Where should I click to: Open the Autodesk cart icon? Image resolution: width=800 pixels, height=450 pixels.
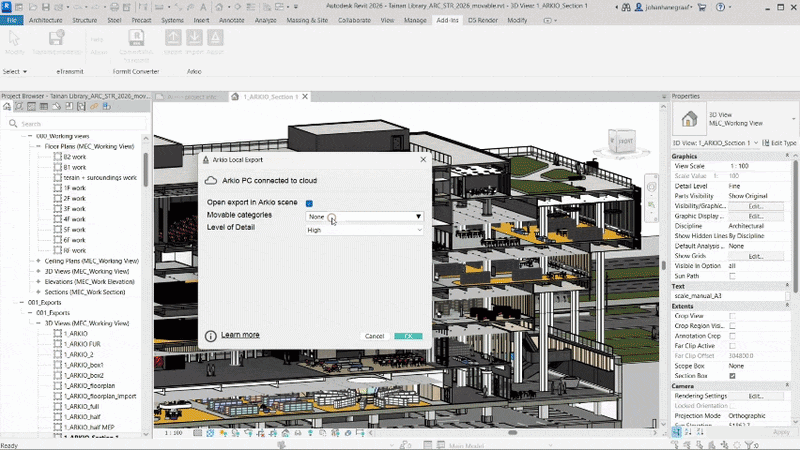click(702, 7)
